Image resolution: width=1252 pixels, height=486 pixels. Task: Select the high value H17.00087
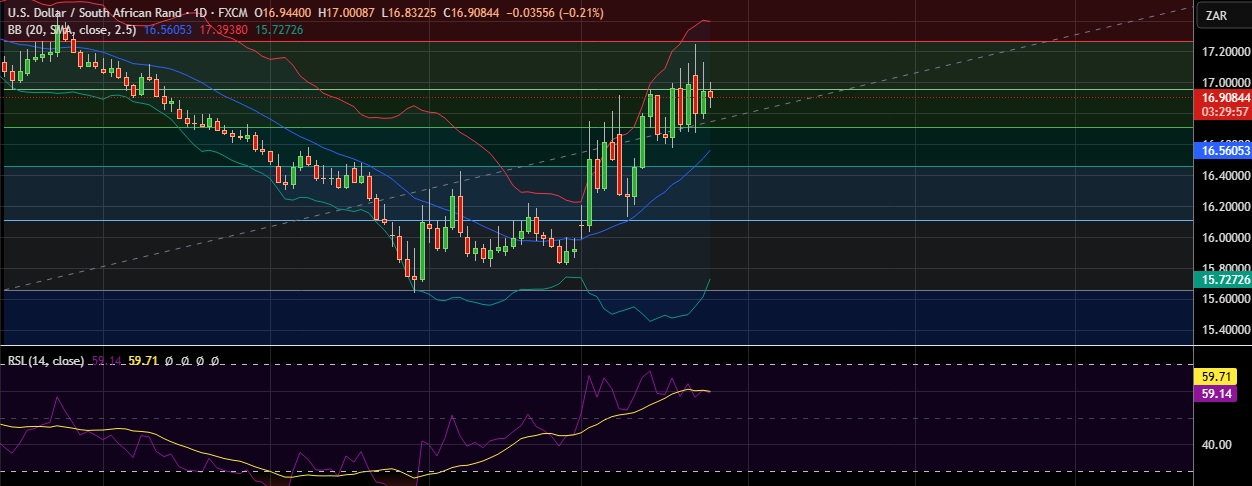point(347,14)
